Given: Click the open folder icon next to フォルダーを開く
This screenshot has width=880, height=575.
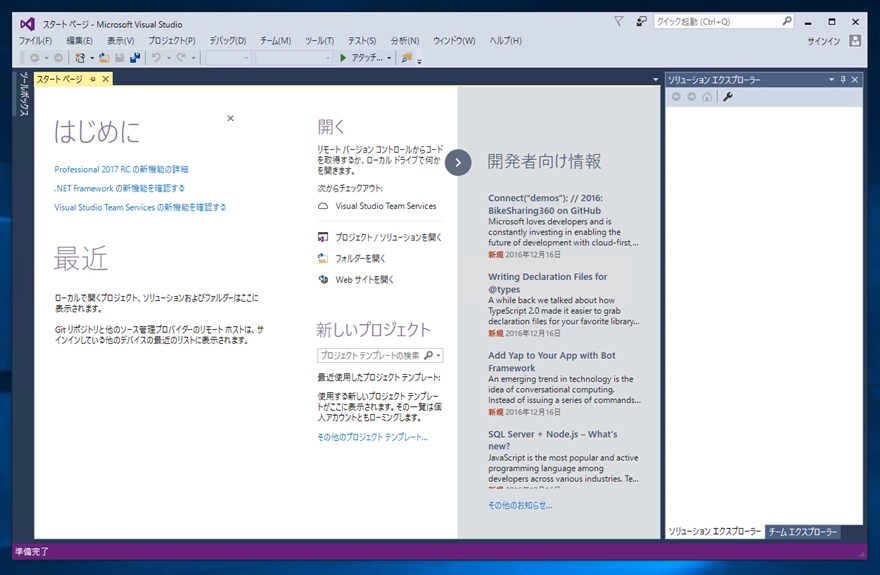Looking at the screenshot, I should click(x=323, y=258).
